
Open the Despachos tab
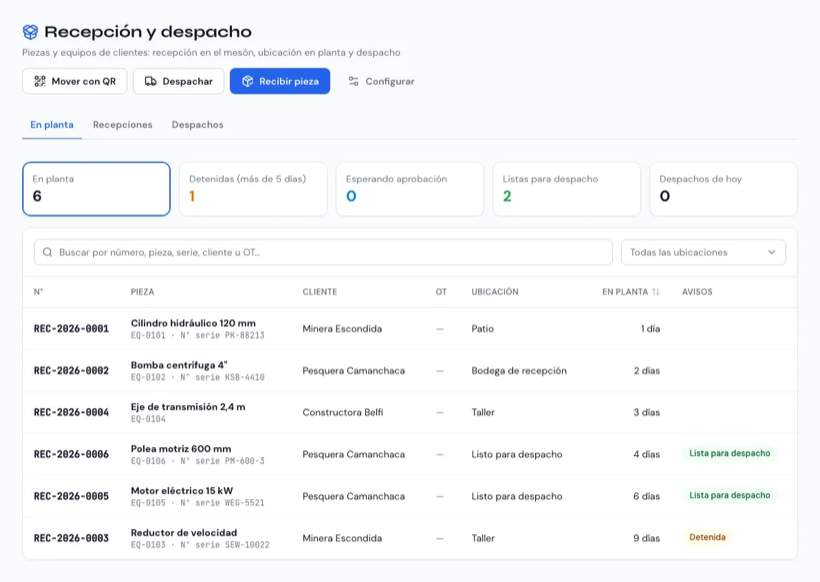(197, 124)
